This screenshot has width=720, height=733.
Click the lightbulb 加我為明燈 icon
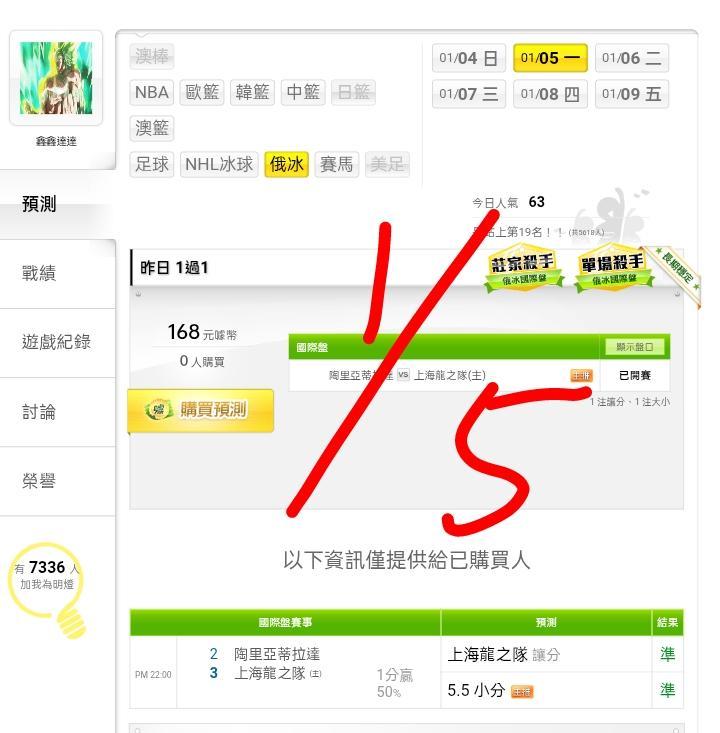(48, 589)
